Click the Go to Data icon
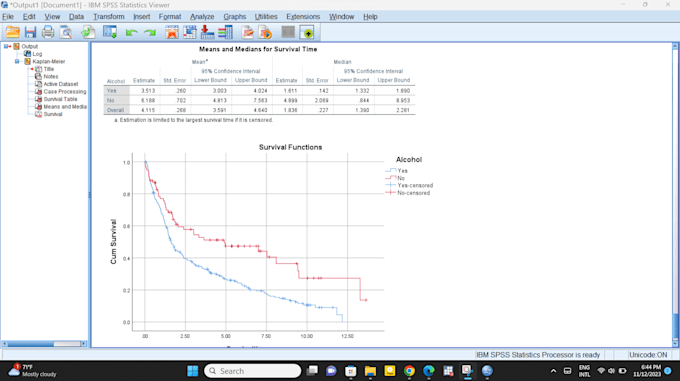 click(x=172, y=32)
